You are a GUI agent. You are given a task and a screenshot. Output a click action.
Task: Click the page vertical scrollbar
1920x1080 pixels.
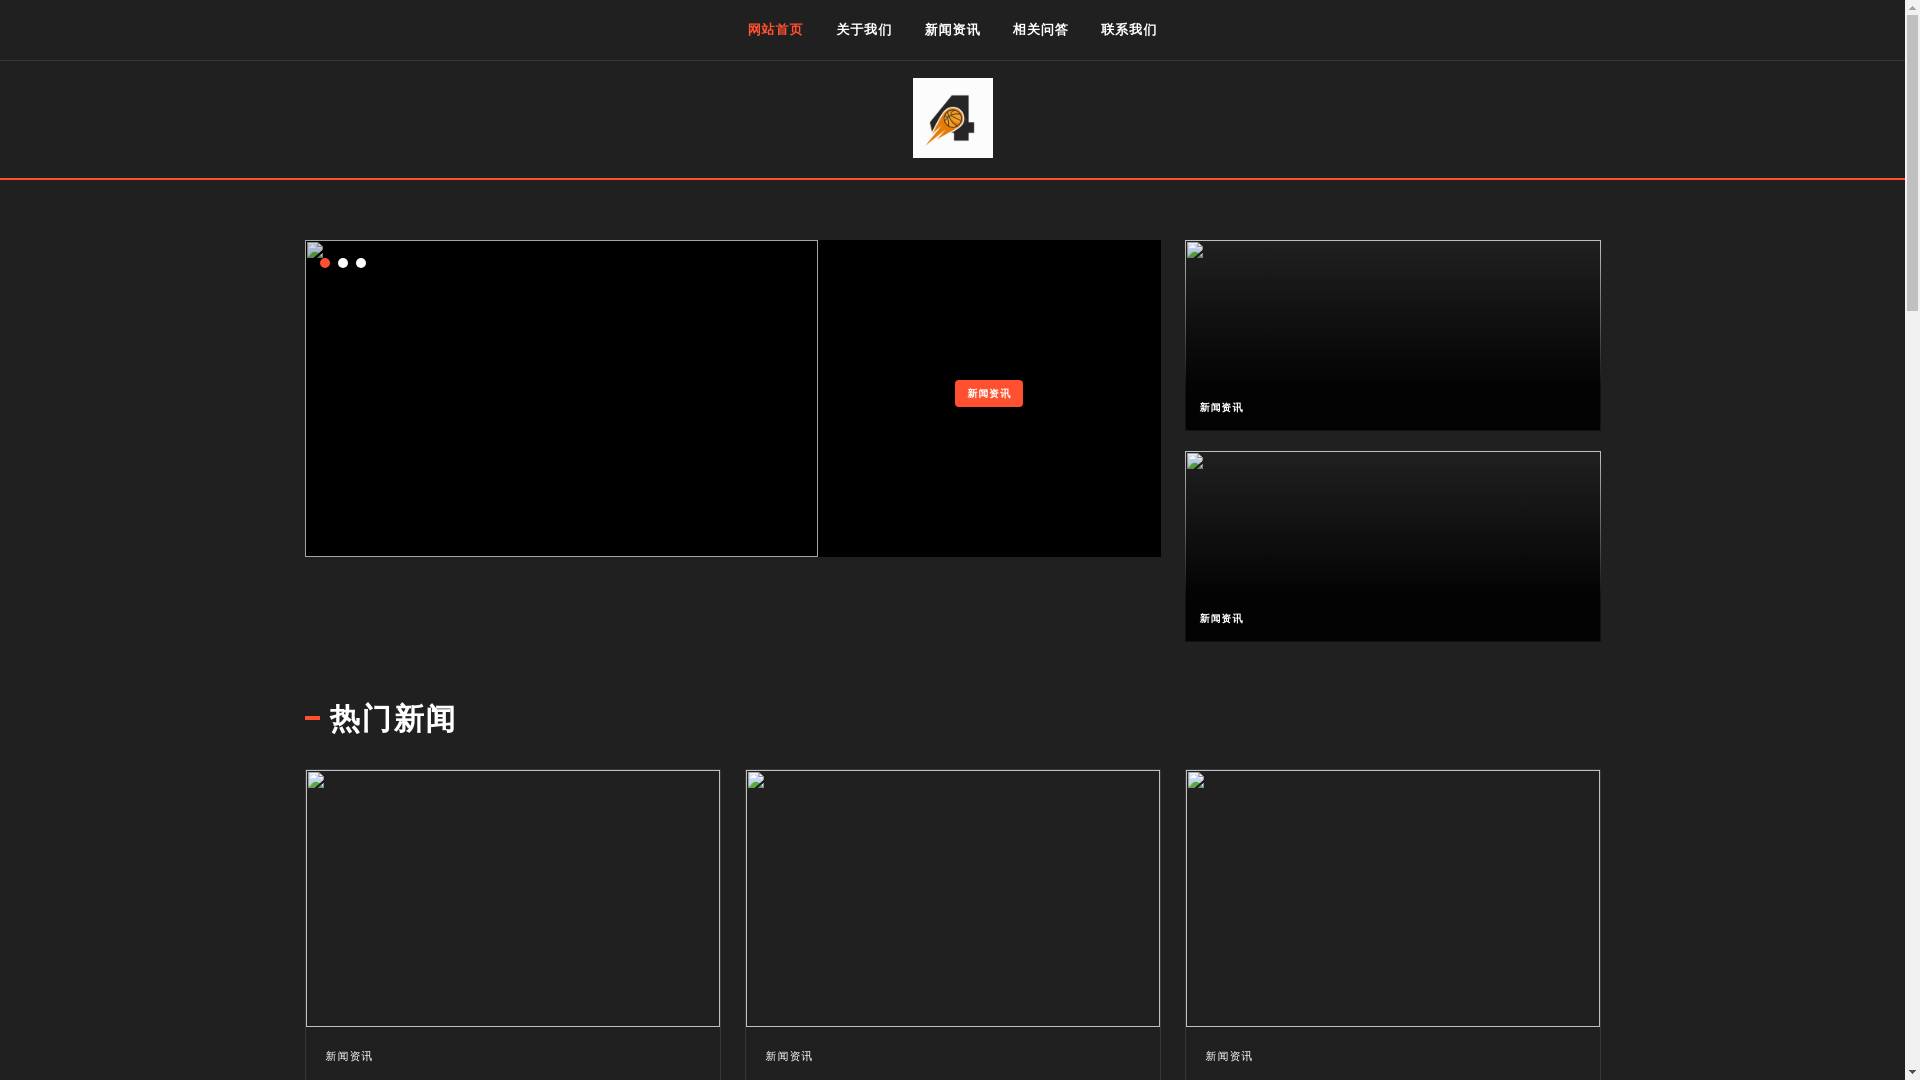(1912, 540)
